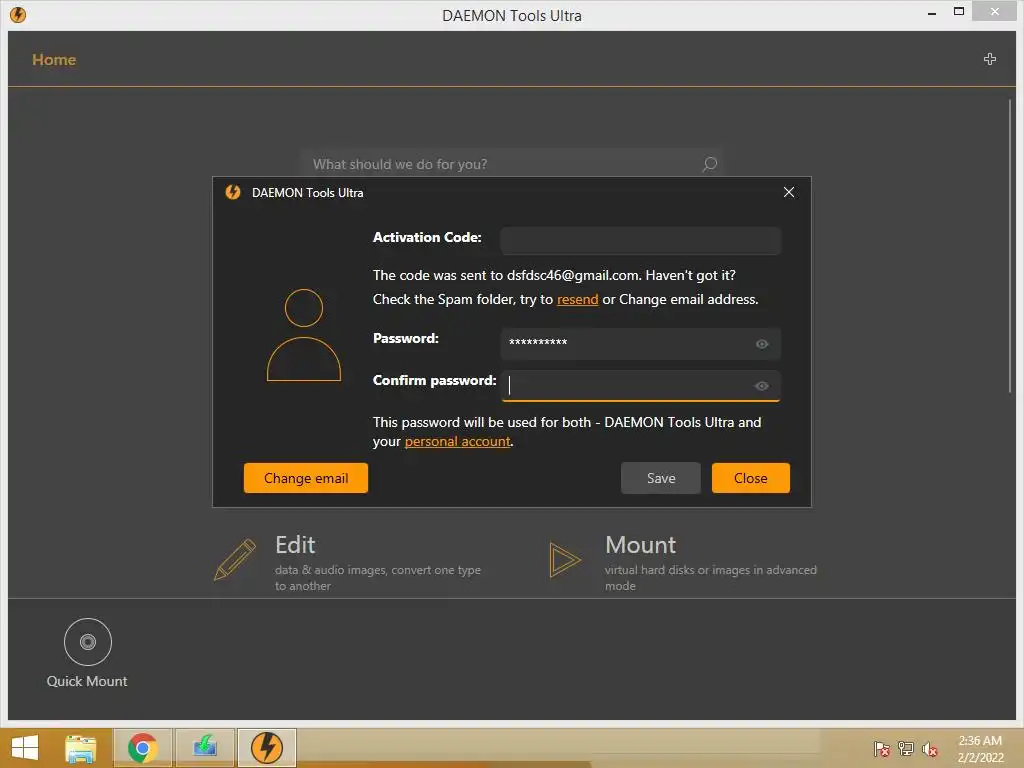The height and width of the screenshot is (768, 1024).
Task: Click the DAEMON Tools lightning logo in dialog title
Action: pyautogui.click(x=233, y=192)
